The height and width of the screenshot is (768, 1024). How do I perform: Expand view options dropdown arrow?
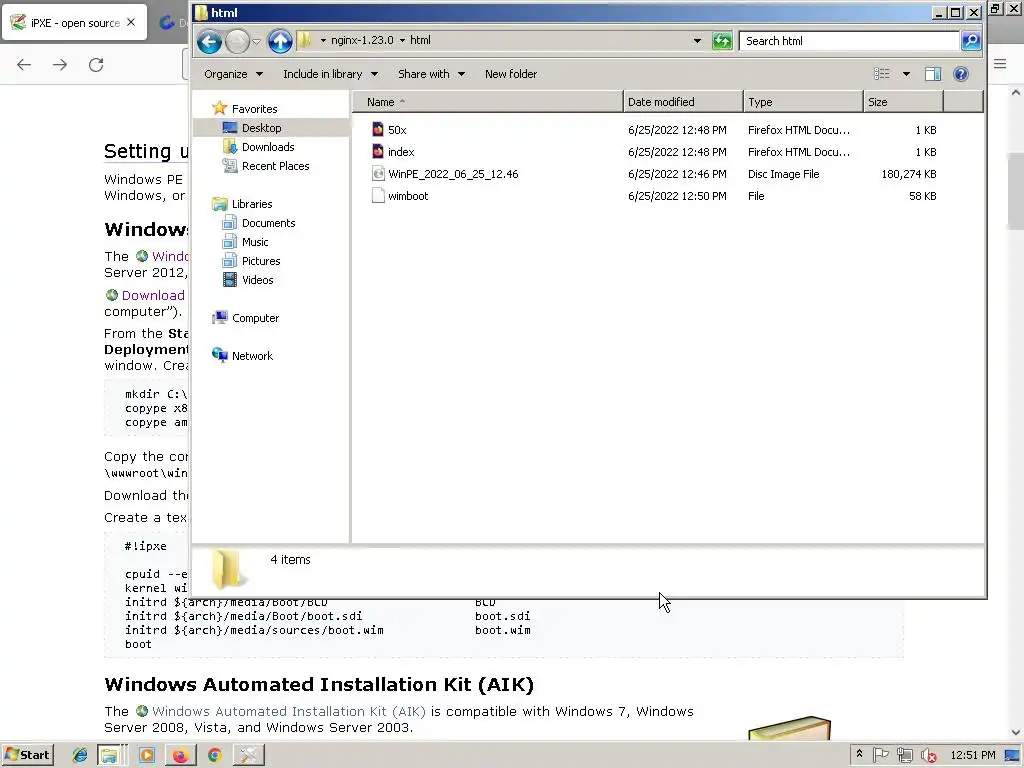click(x=906, y=74)
